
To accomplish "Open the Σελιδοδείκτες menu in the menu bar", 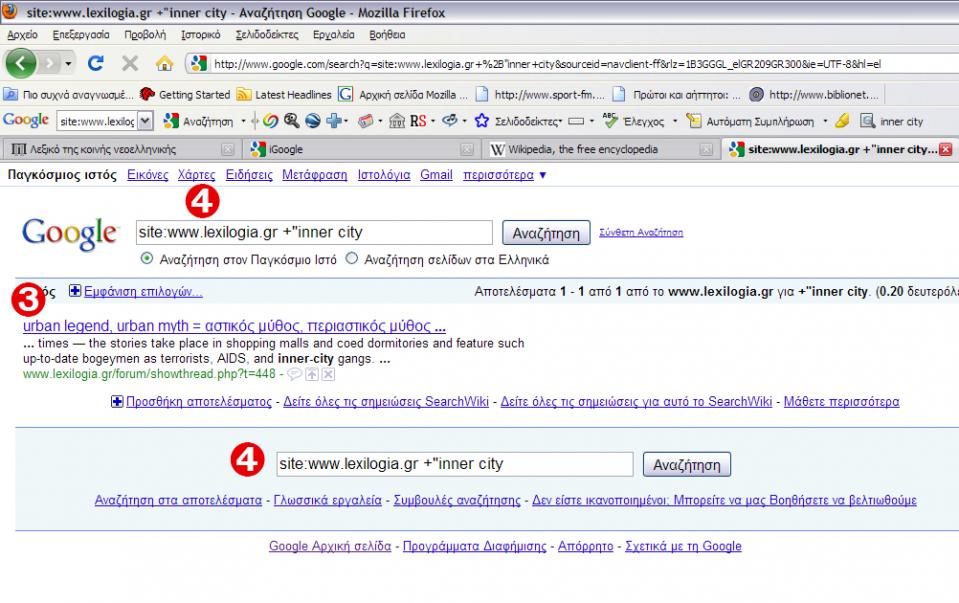I will click(267, 35).
